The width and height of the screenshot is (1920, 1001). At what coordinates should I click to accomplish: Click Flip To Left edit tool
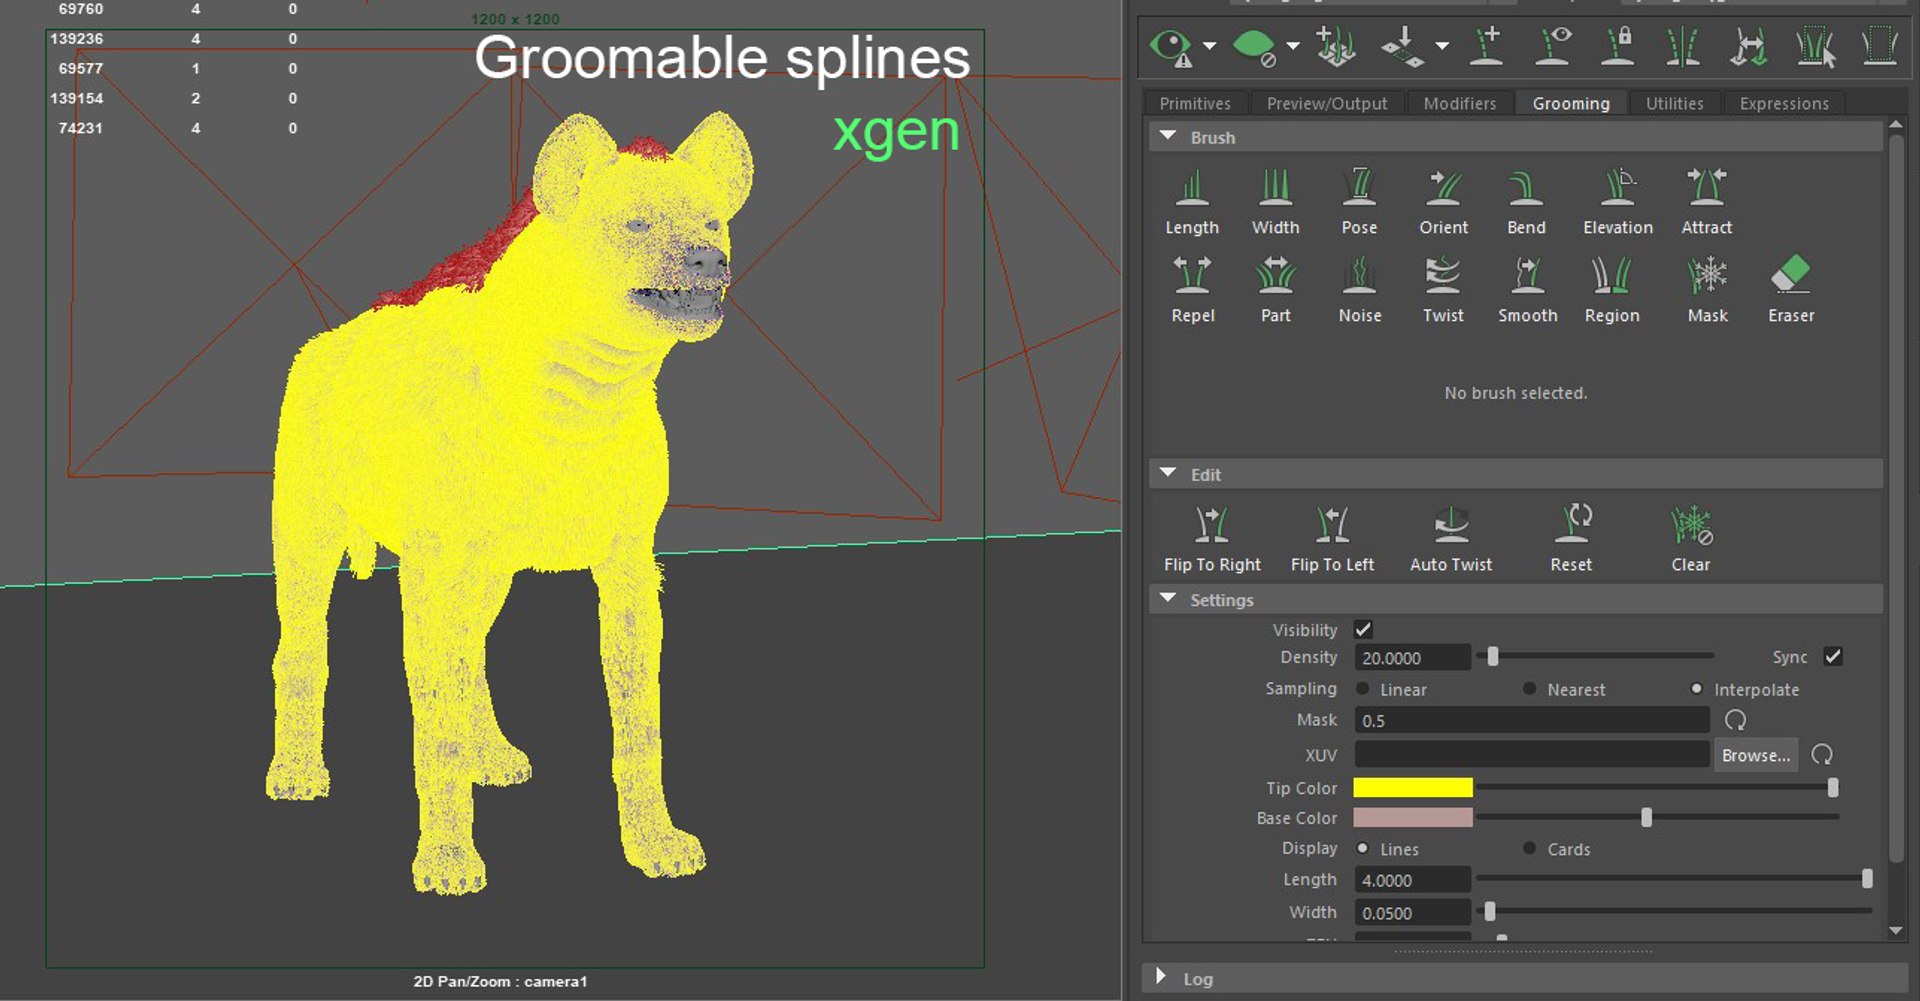coord(1332,539)
